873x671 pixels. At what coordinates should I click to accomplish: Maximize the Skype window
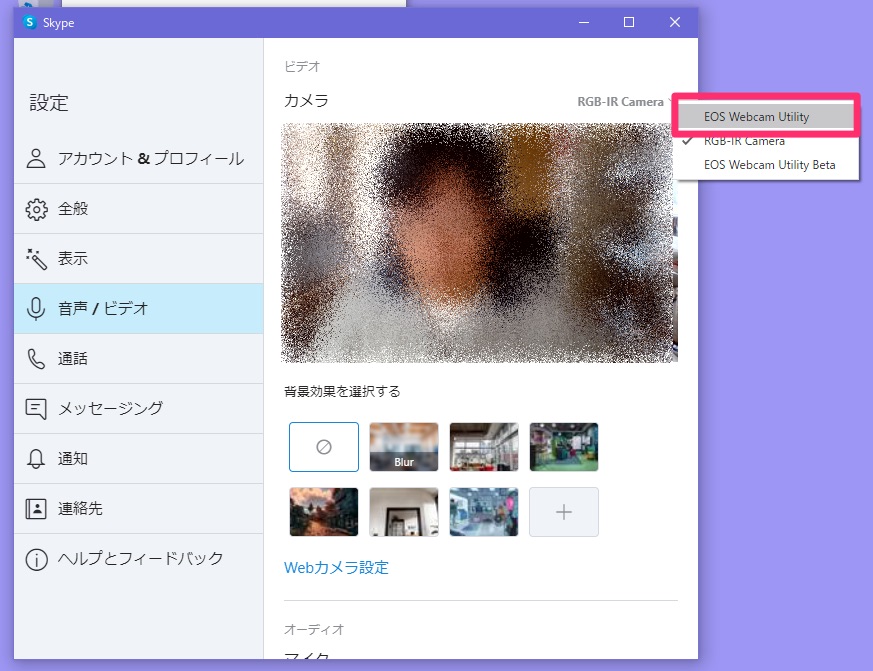click(x=629, y=22)
